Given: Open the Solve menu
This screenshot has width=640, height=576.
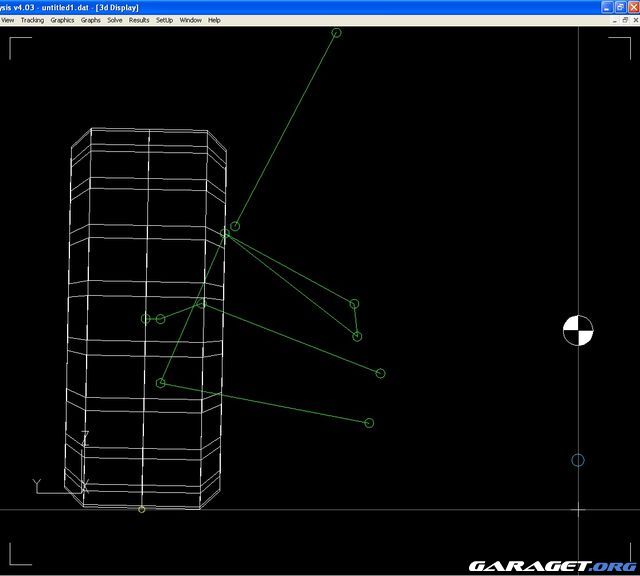Looking at the screenshot, I should pyautogui.click(x=115, y=20).
